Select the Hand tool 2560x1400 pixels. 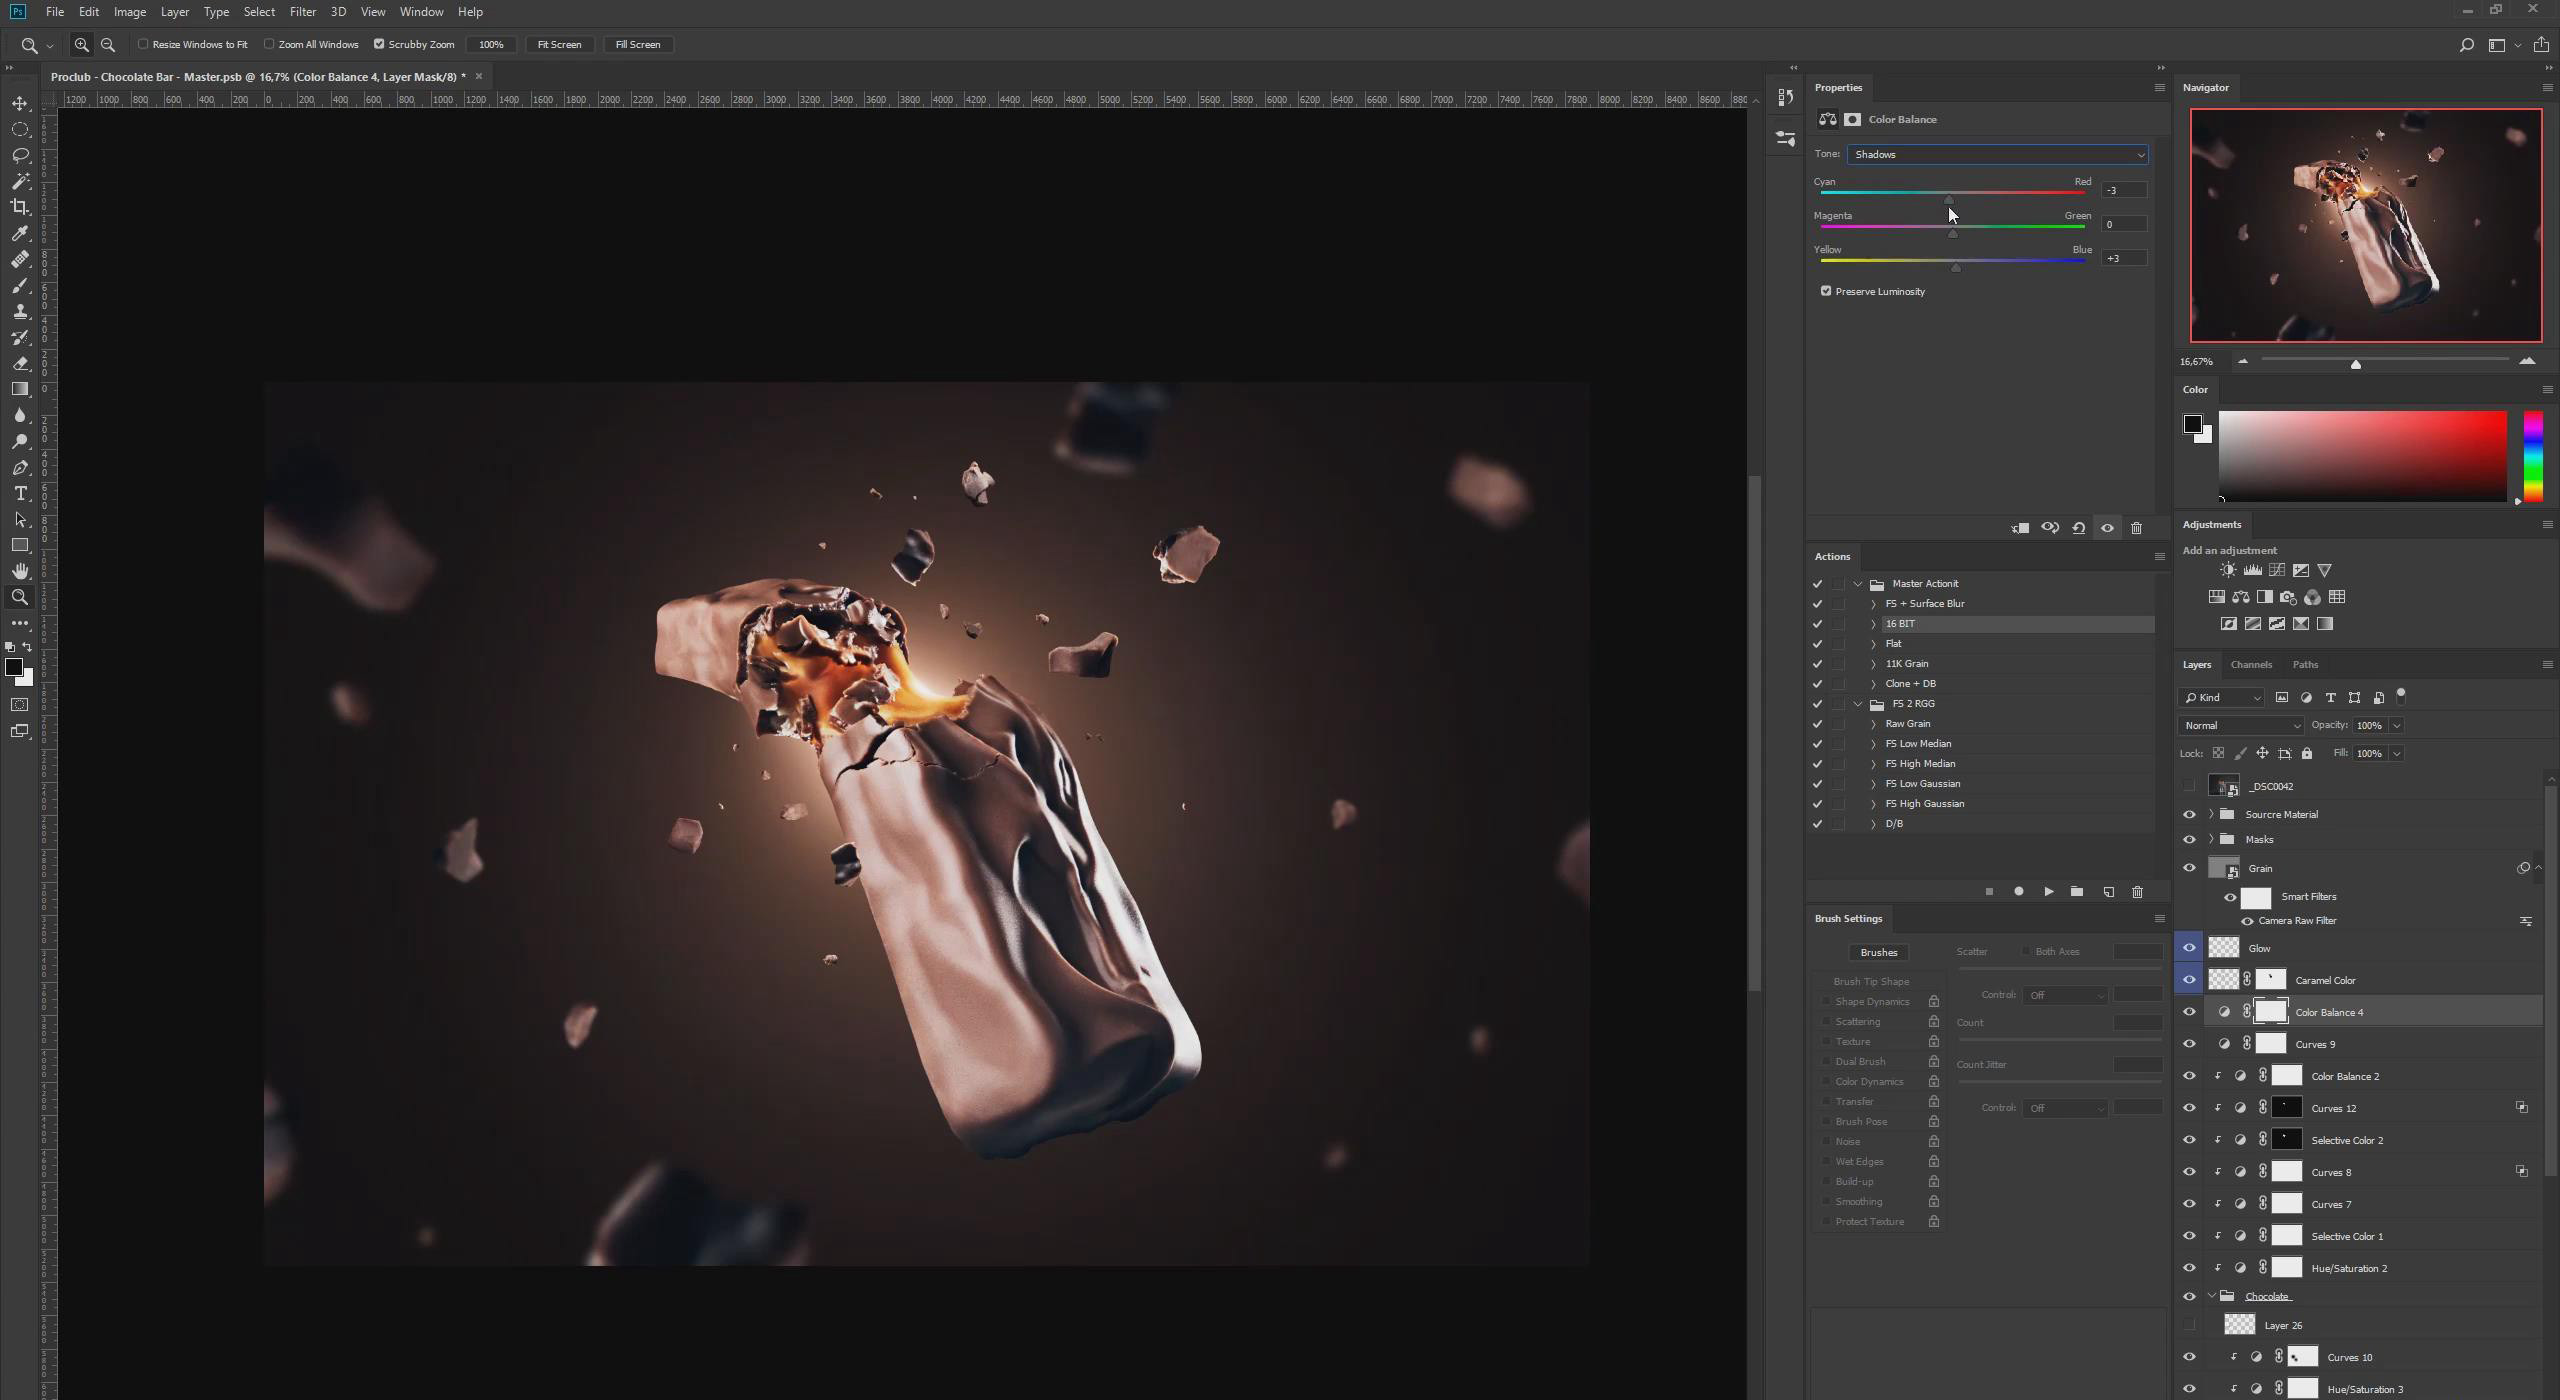point(20,571)
